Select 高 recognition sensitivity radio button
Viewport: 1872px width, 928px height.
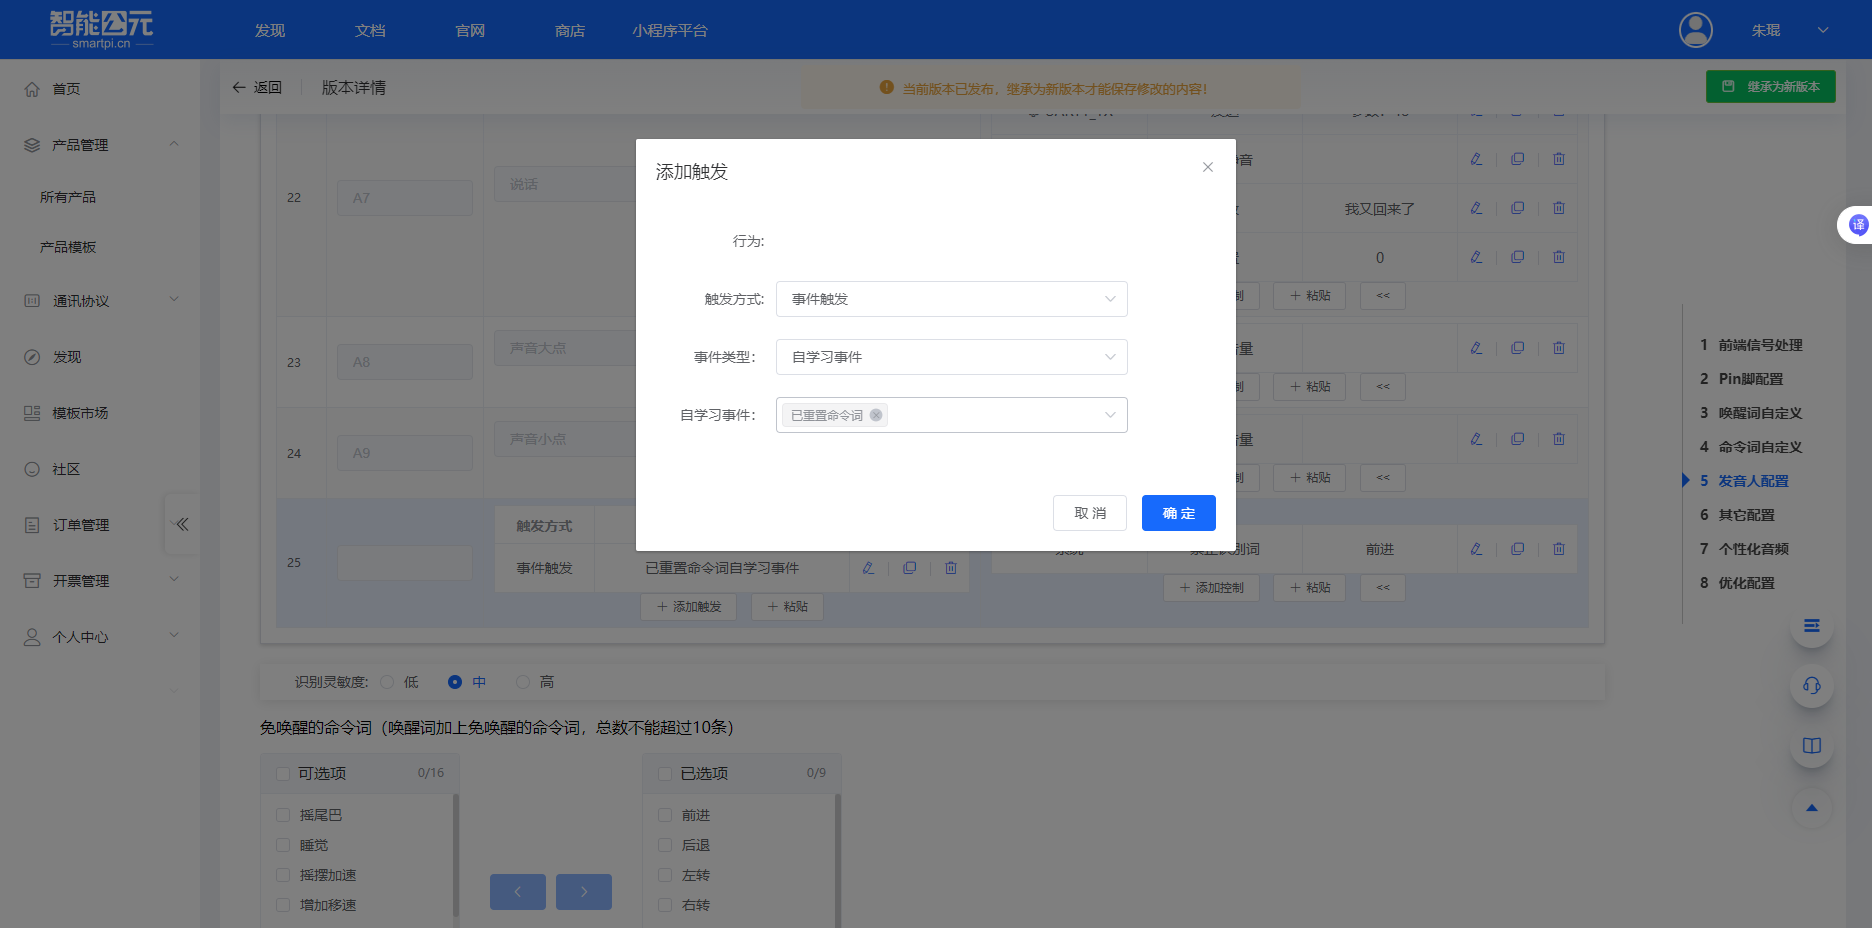click(523, 681)
